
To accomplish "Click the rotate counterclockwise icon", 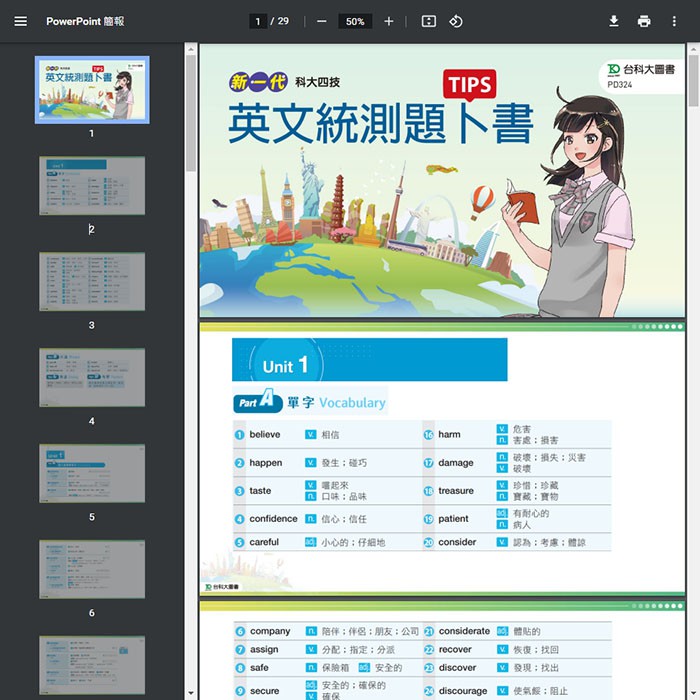I will click(x=456, y=21).
